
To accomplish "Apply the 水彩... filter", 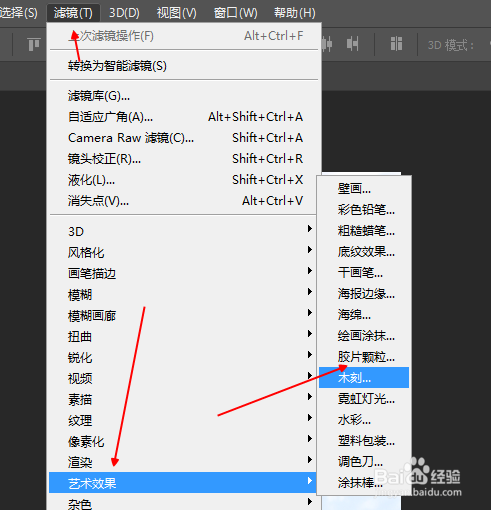I will tap(364, 420).
